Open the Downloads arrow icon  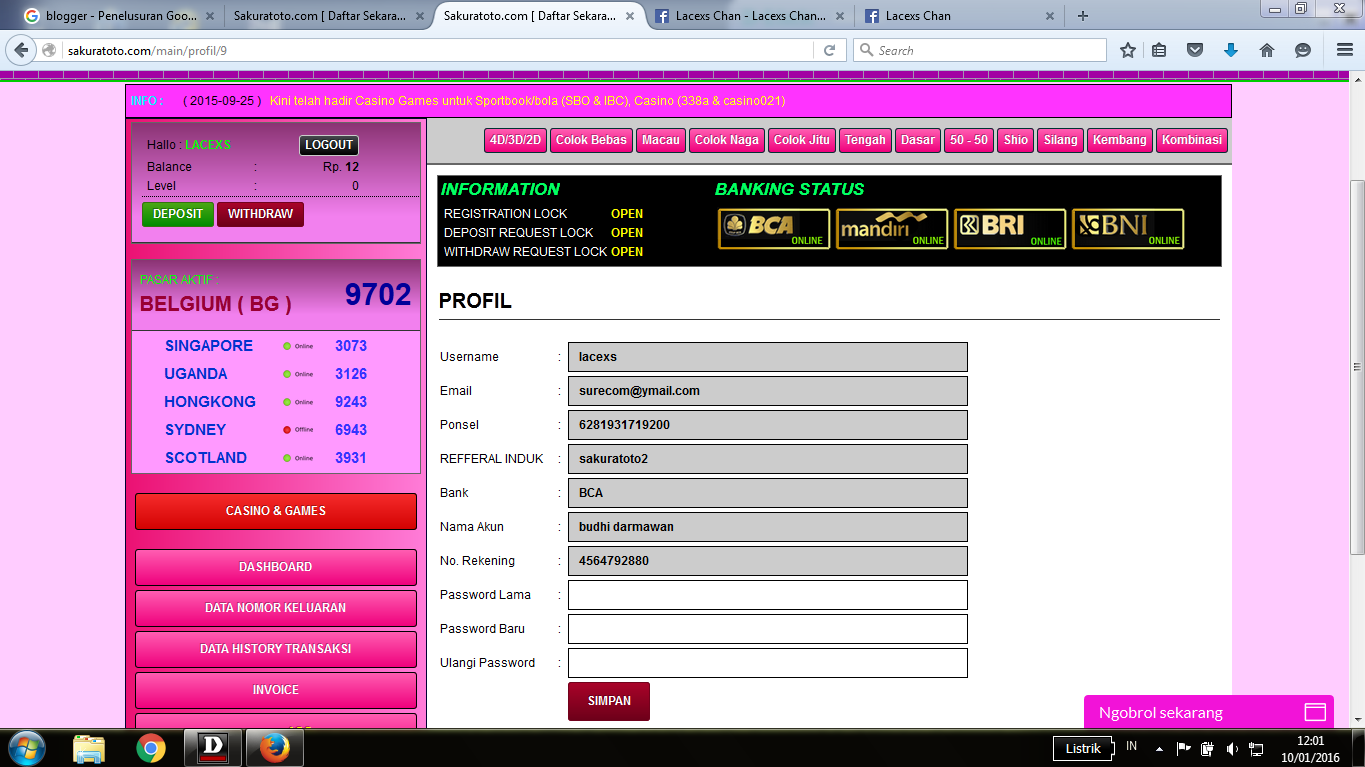[x=1231, y=50]
